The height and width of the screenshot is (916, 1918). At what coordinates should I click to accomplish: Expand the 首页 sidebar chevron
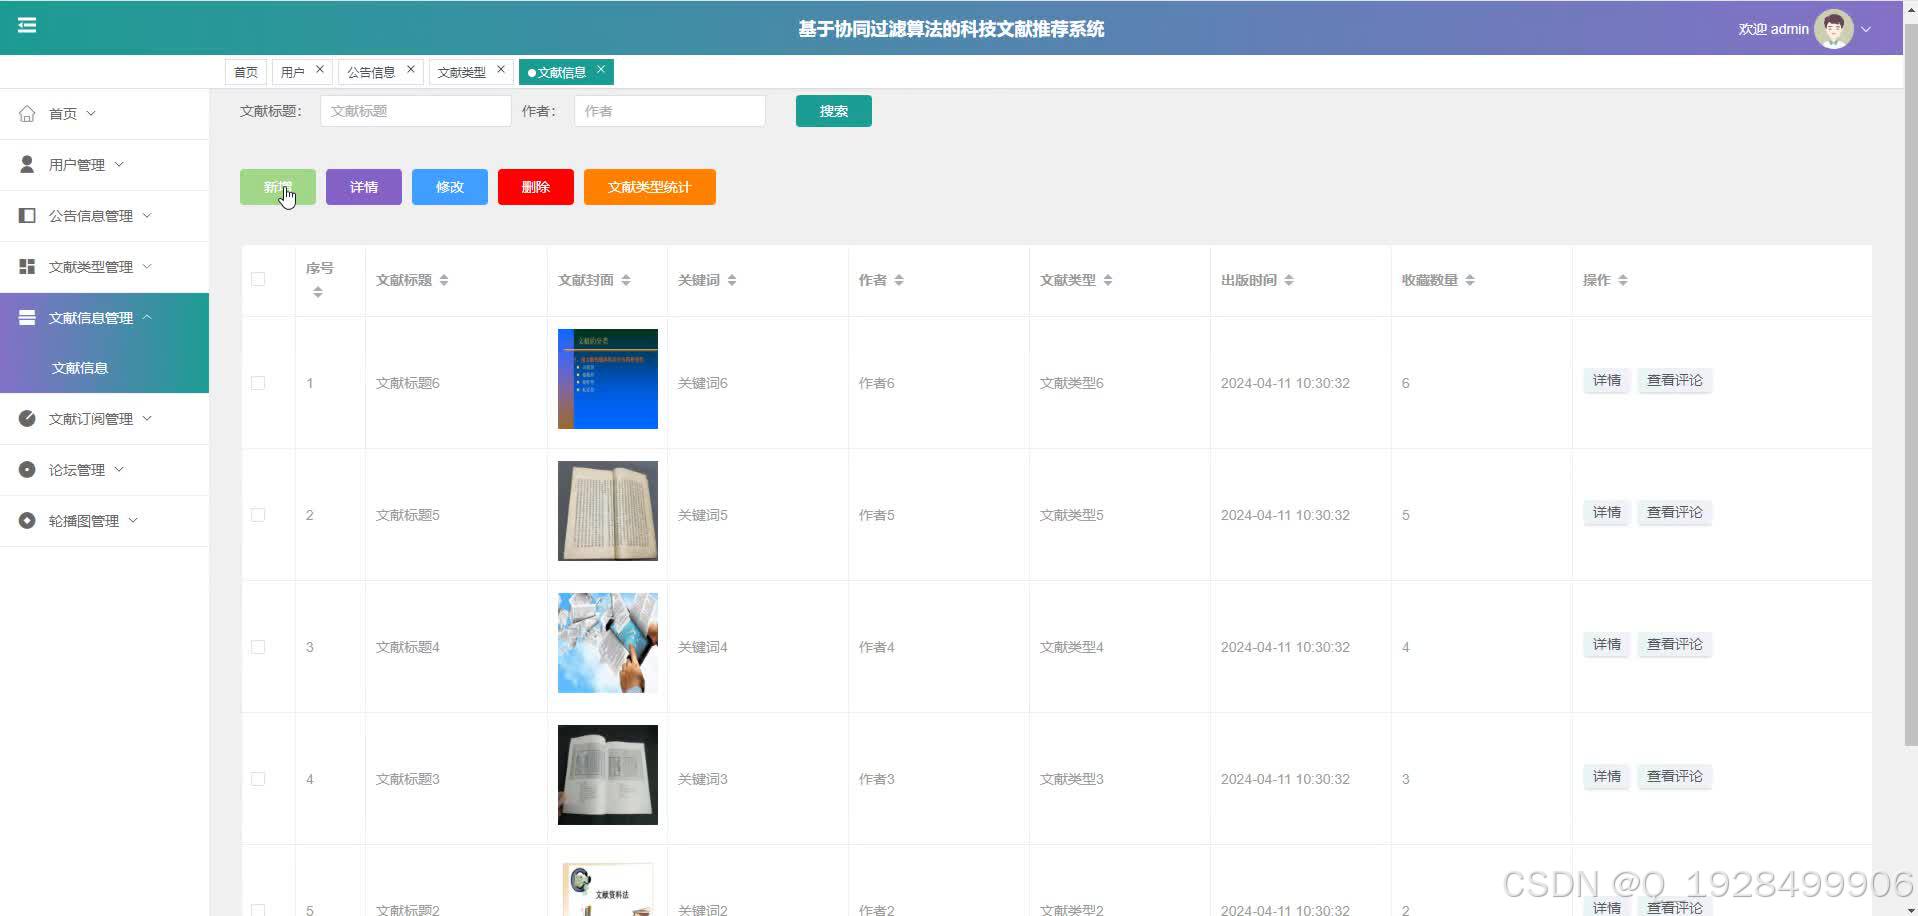[91, 113]
